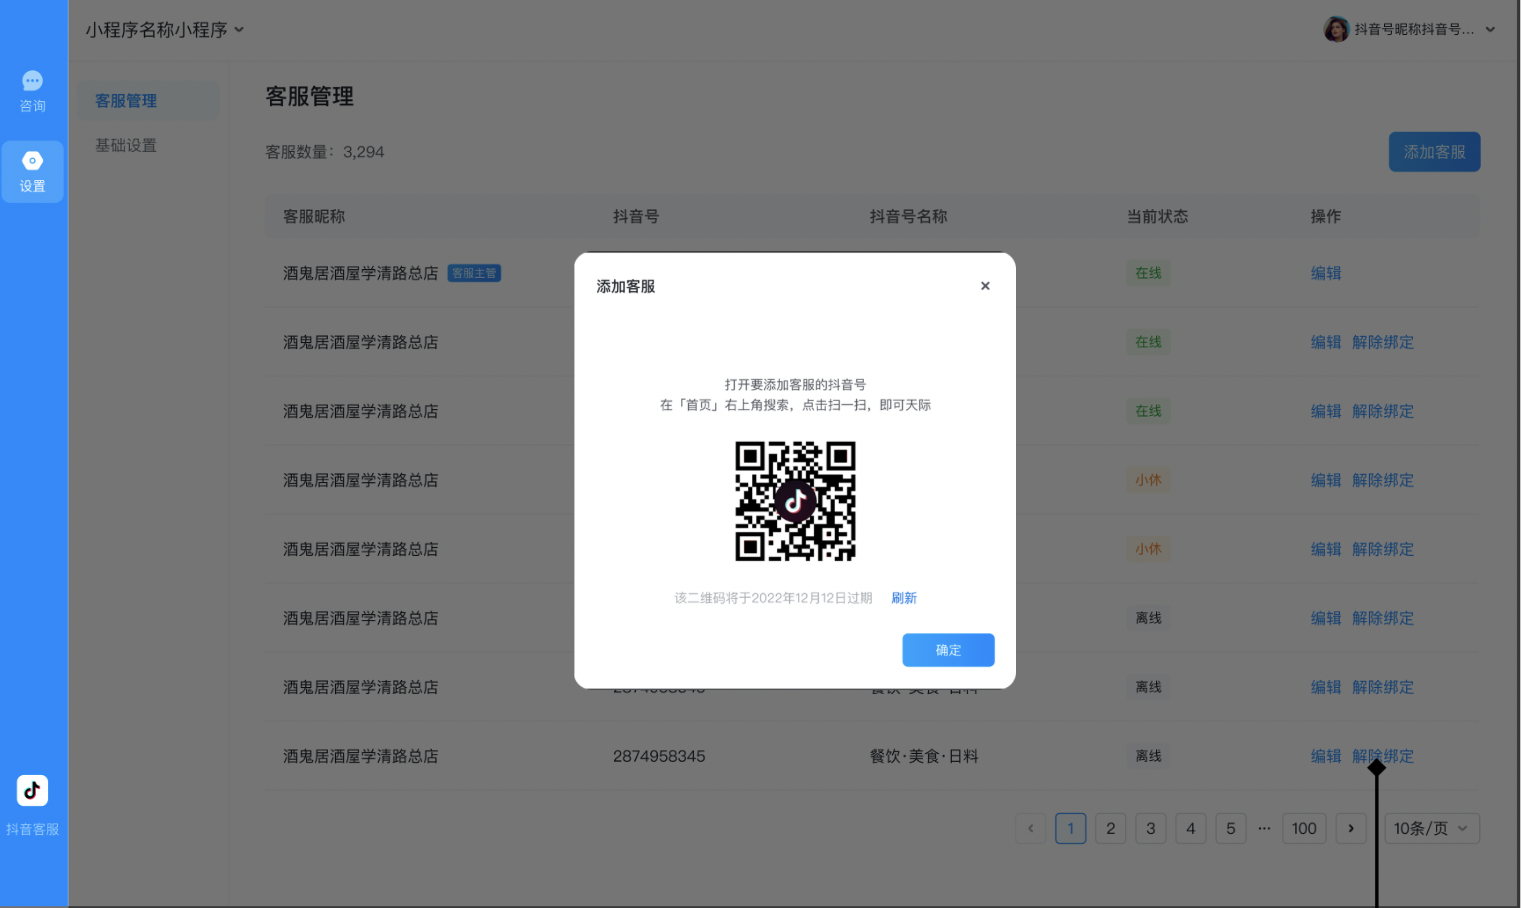Open the 抖音号昵称 account dropdown
The image size is (1522, 908).
point(1410,29)
